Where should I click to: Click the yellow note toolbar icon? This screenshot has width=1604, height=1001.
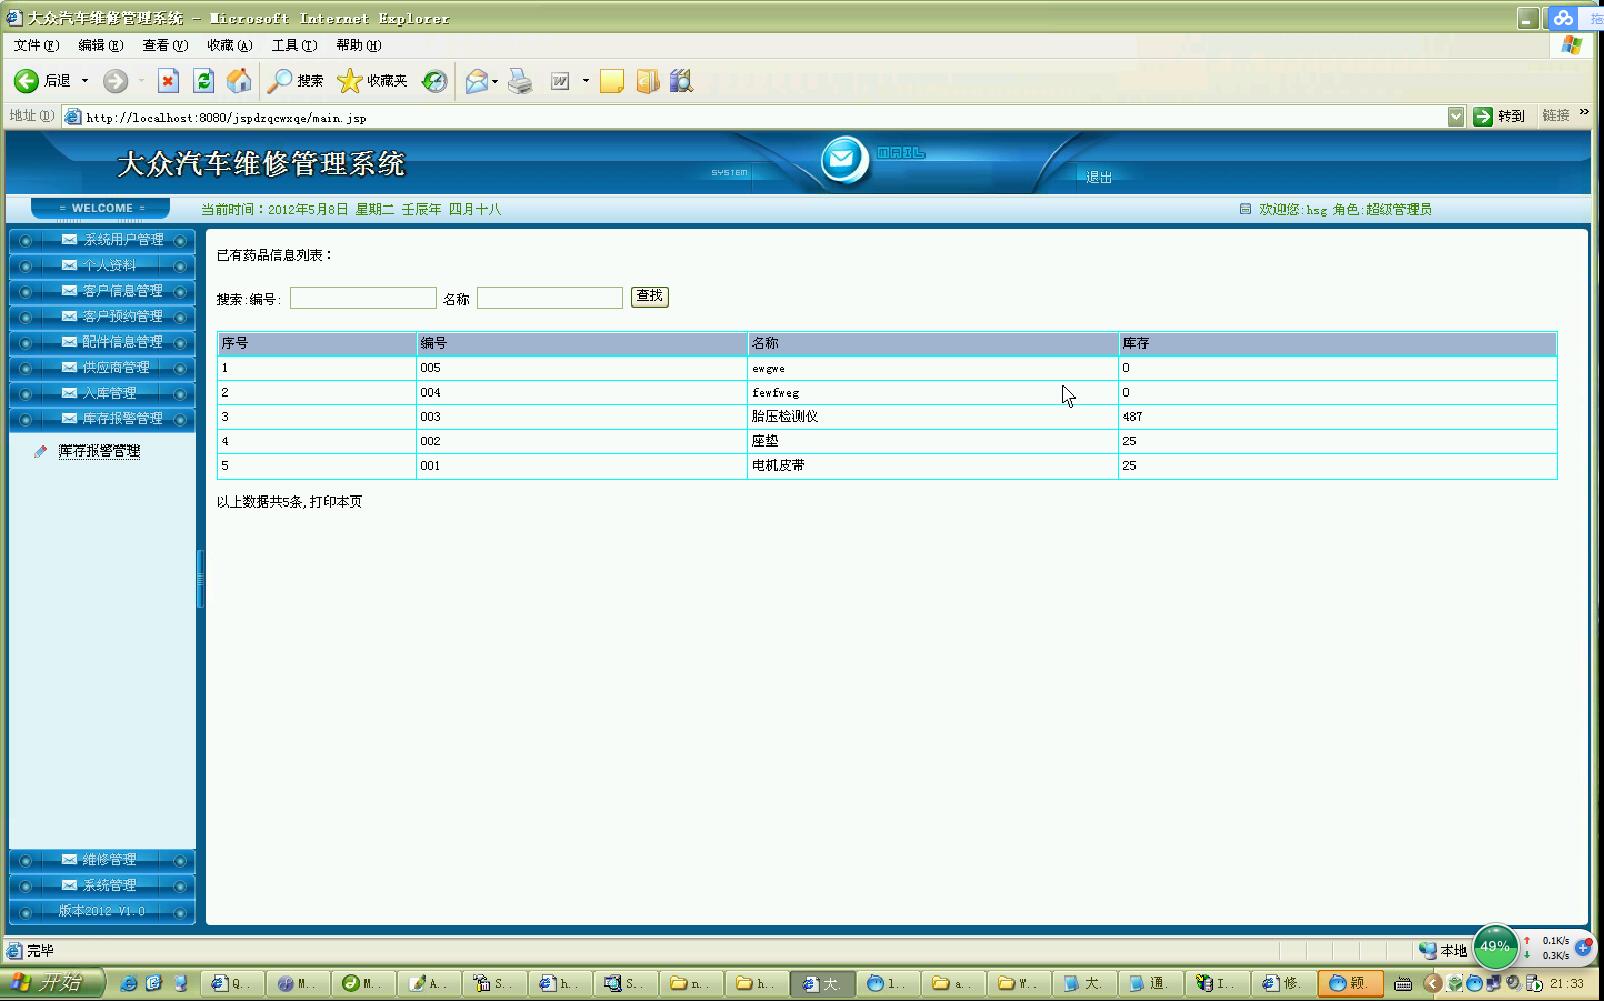pos(612,81)
